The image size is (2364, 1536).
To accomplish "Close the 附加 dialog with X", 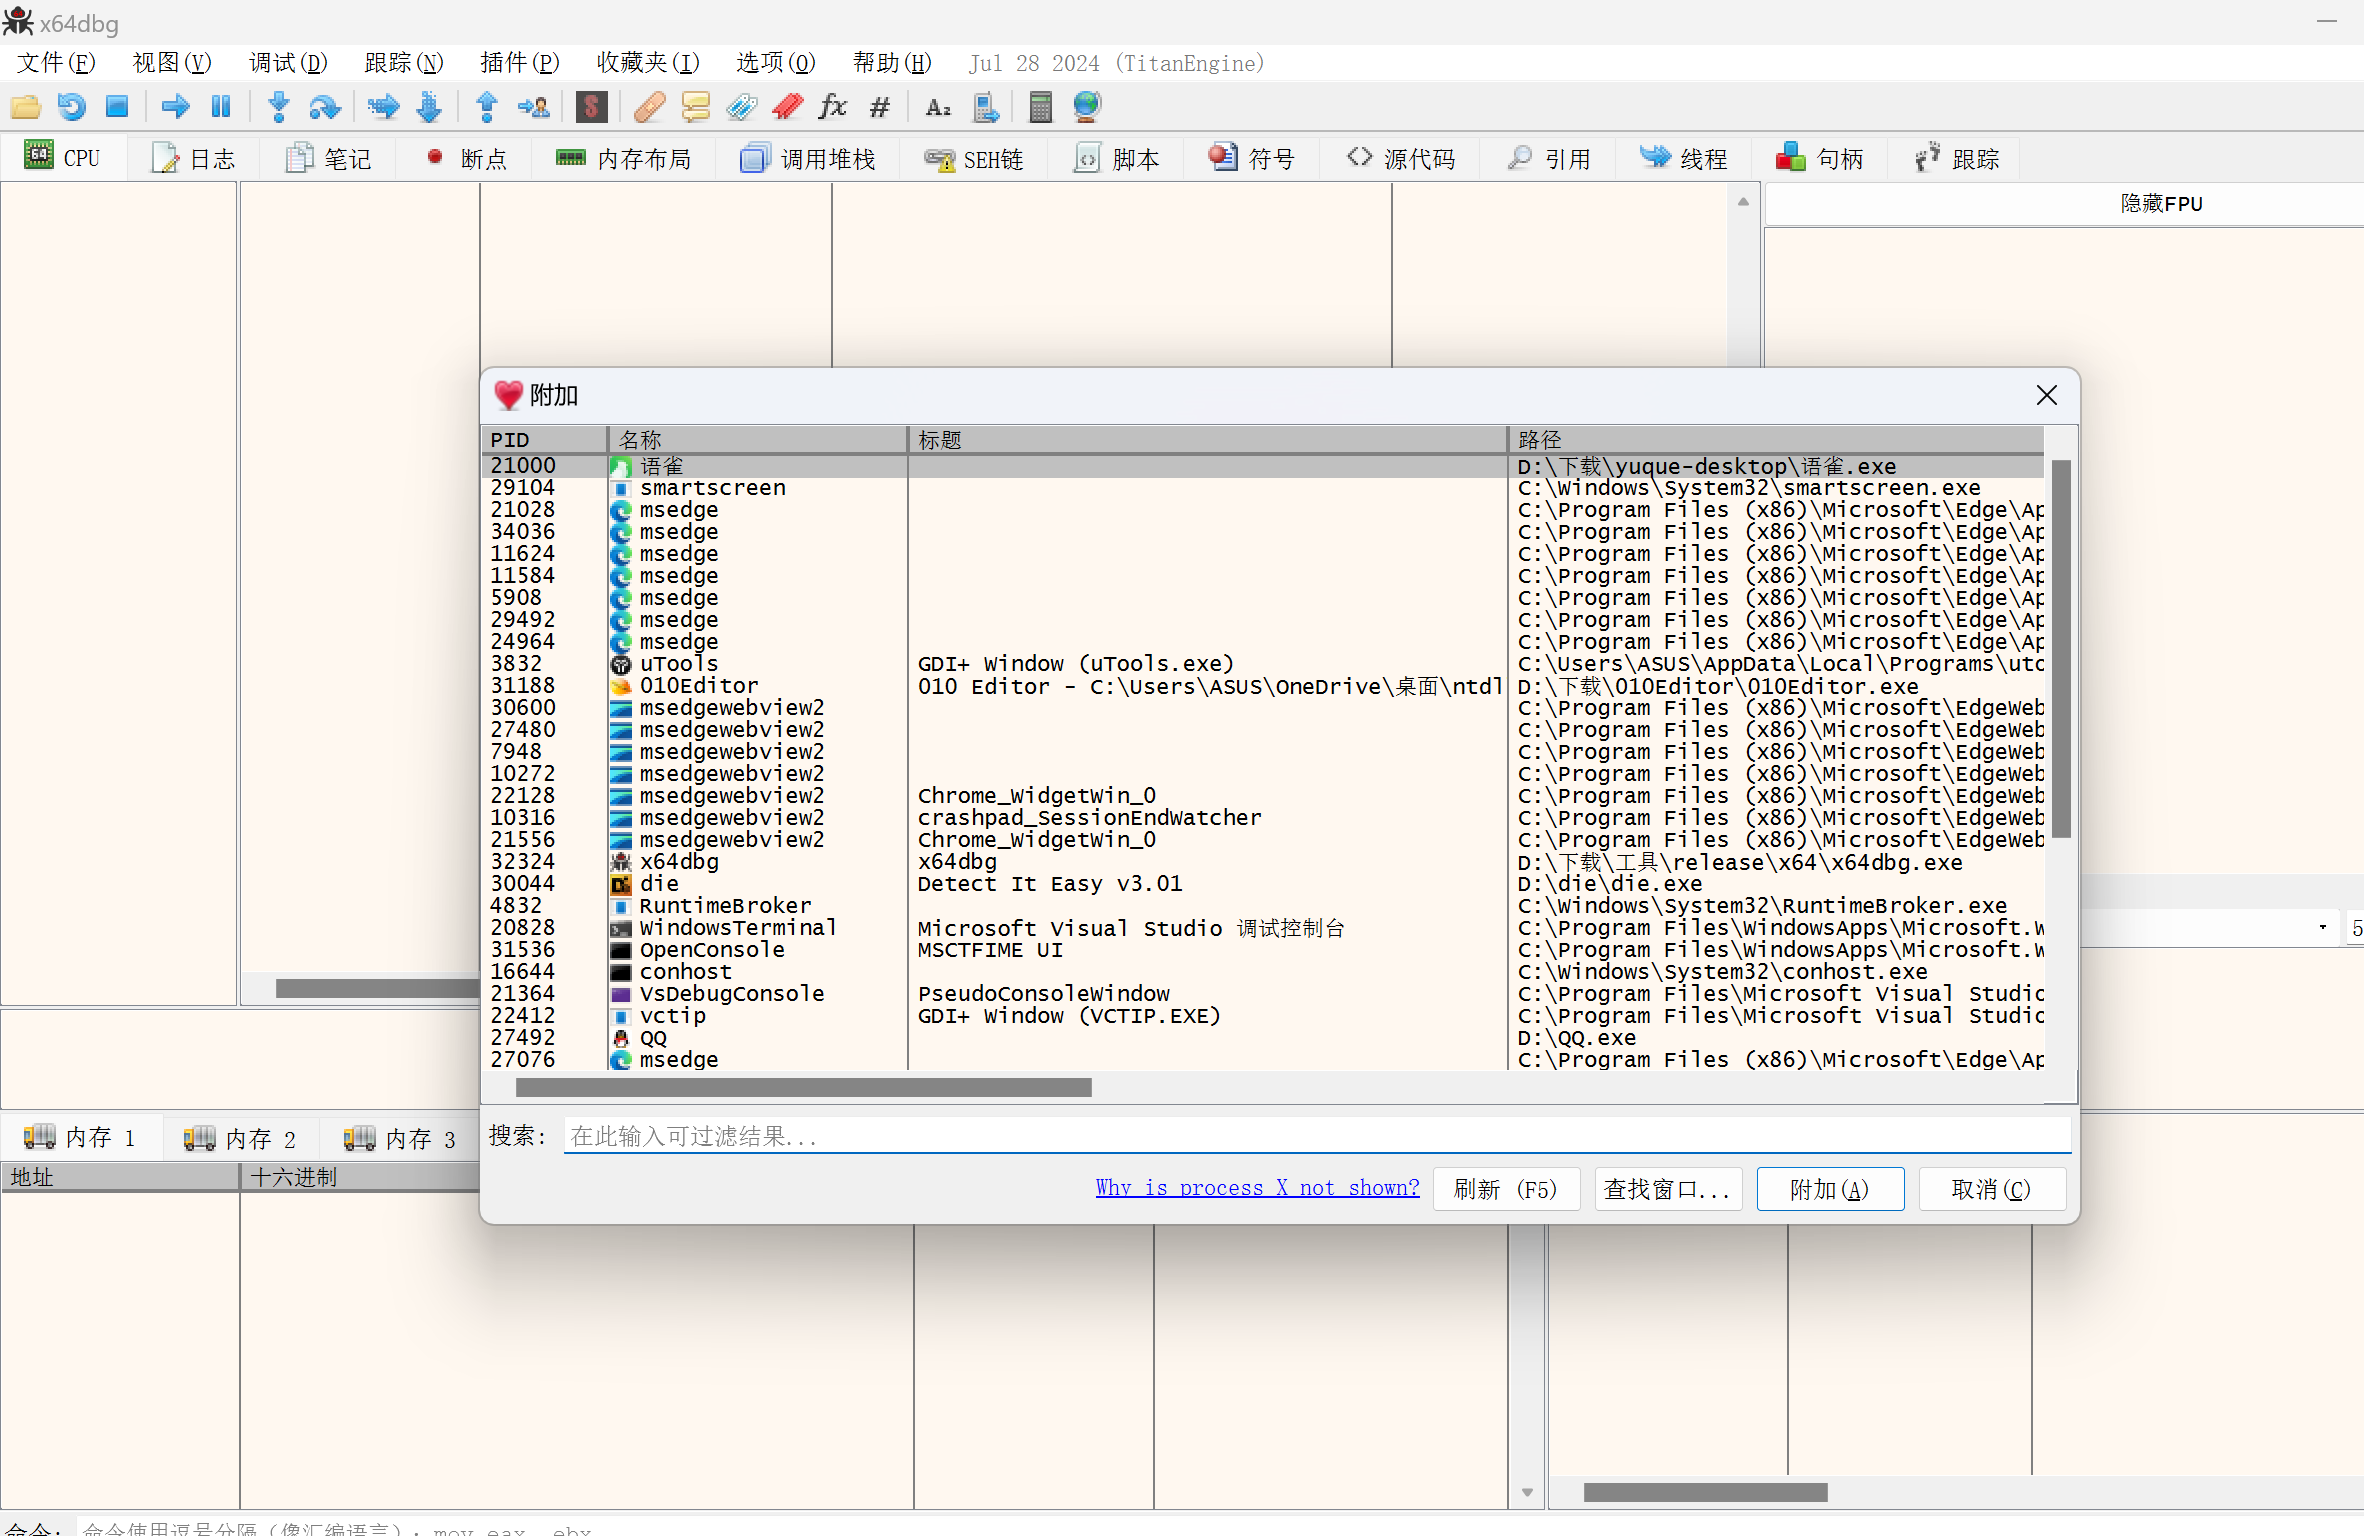I will click(2047, 395).
